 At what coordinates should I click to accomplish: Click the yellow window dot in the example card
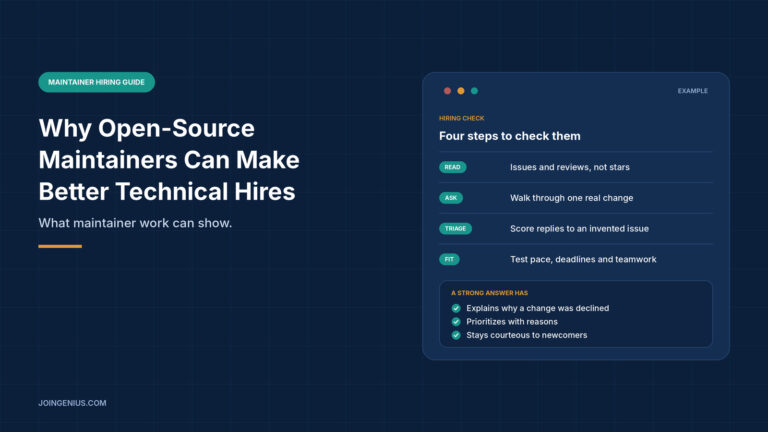tap(461, 91)
